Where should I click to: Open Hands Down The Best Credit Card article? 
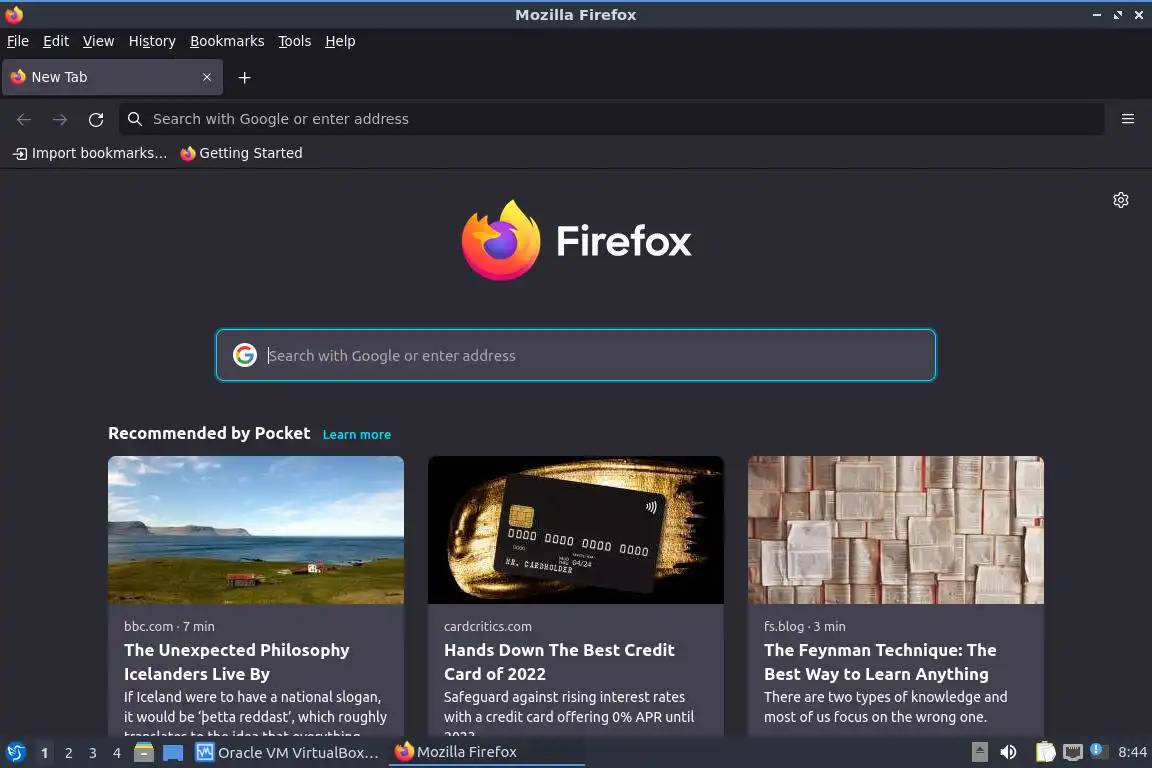pos(559,662)
